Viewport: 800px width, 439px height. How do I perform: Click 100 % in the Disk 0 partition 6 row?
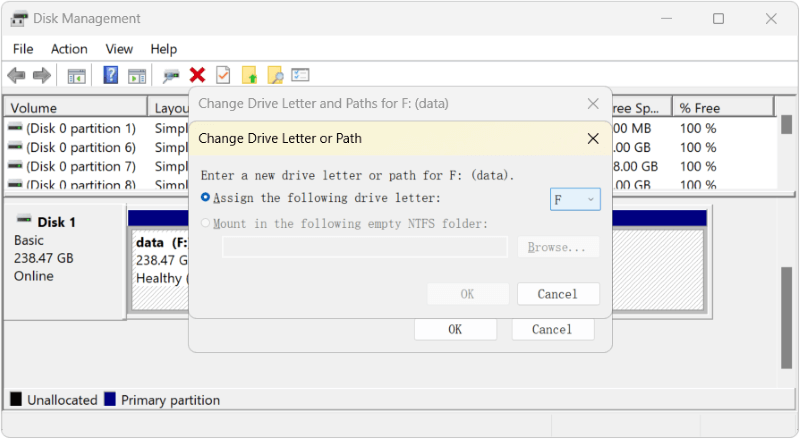(698, 148)
